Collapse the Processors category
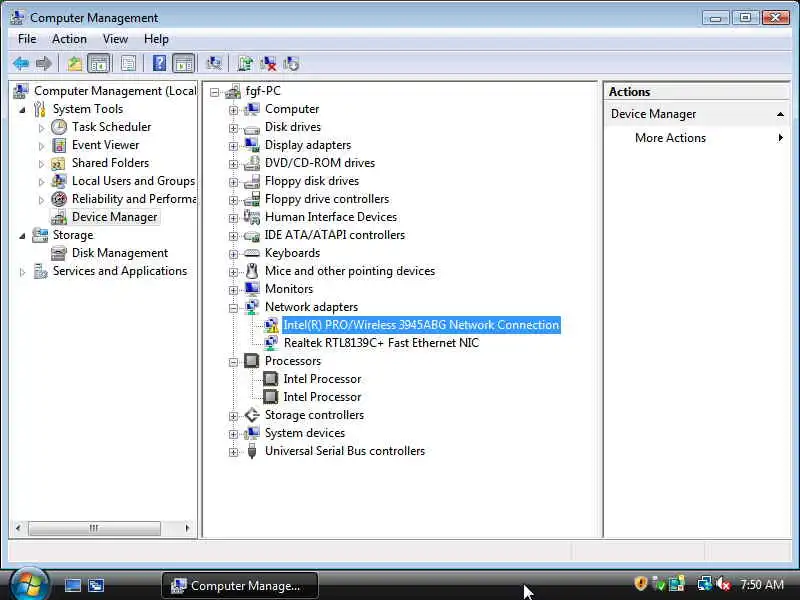The width and height of the screenshot is (800, 600). 233,362
